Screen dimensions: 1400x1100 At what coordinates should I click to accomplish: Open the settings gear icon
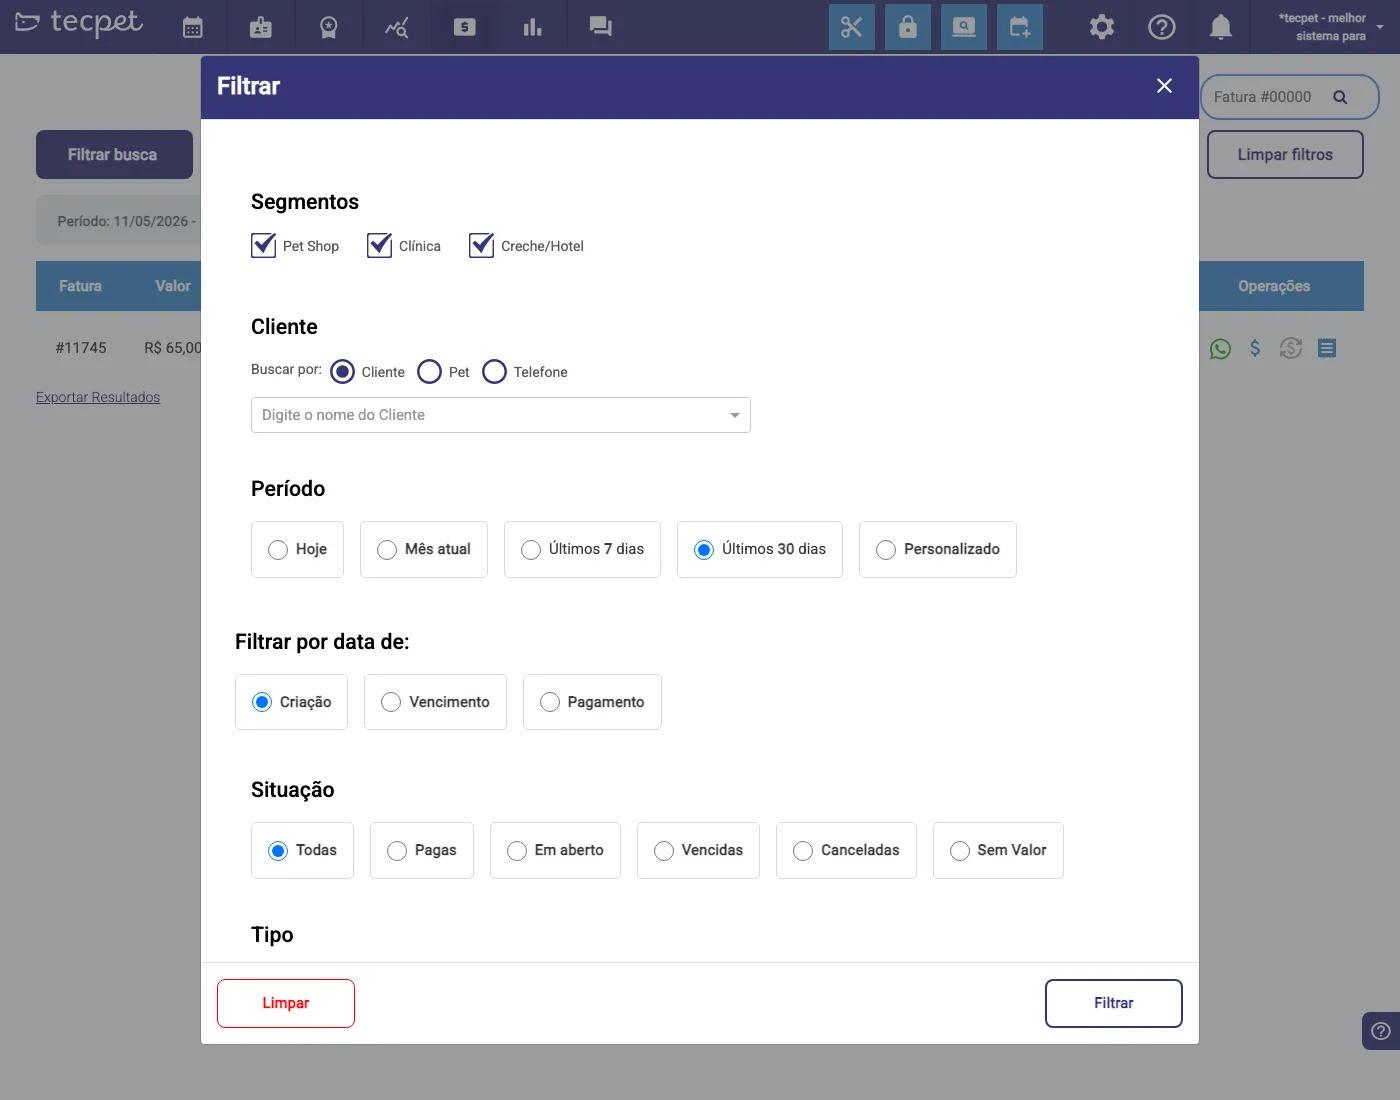[x=1102, y=27]
